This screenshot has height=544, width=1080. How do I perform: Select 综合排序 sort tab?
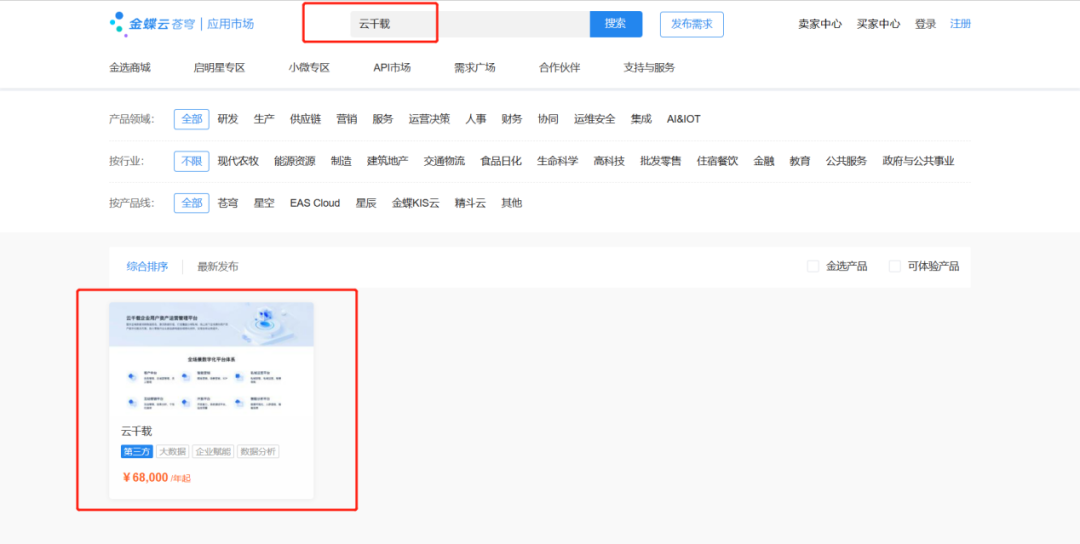[x=147, y=267]
